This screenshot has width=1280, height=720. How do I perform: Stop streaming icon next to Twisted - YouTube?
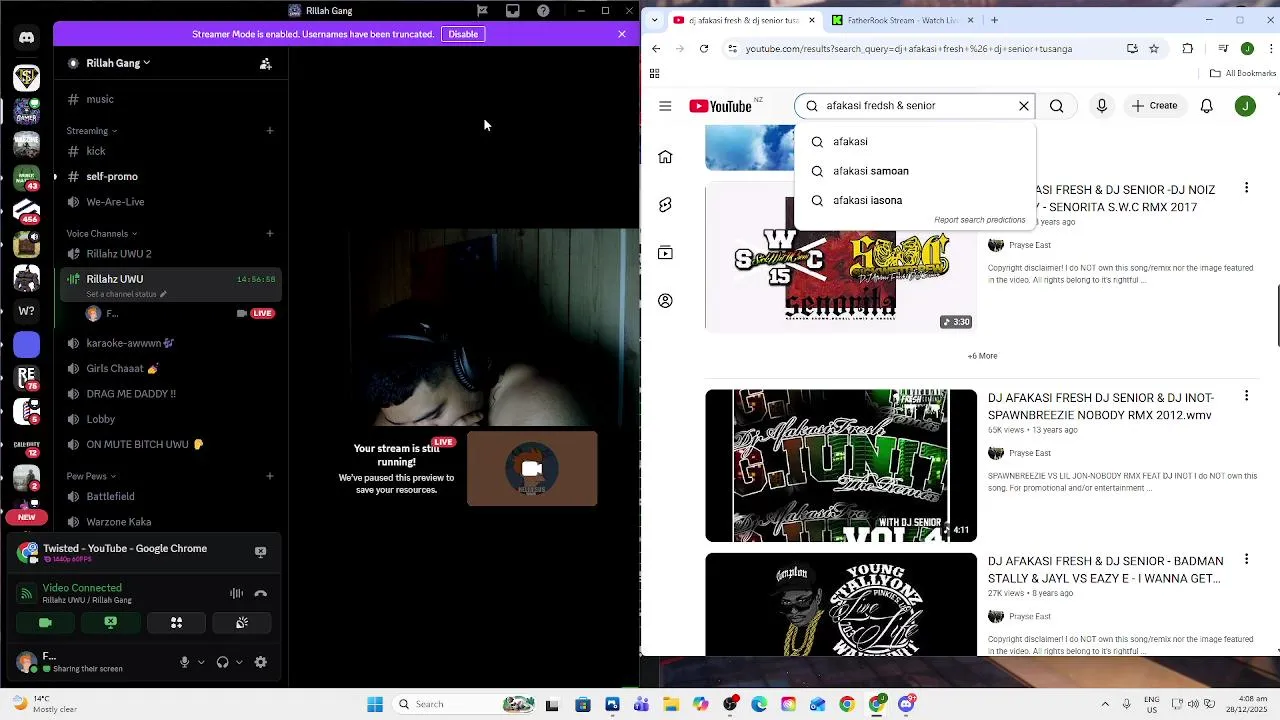260,552
